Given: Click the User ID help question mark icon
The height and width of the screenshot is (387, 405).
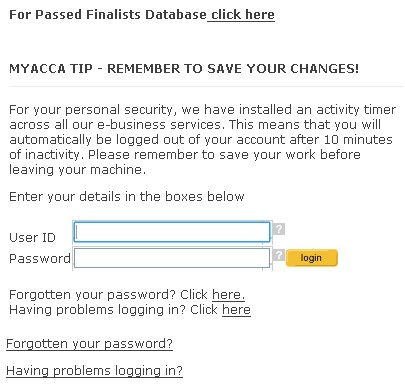Looking at the screenshot, I should 279,229.
